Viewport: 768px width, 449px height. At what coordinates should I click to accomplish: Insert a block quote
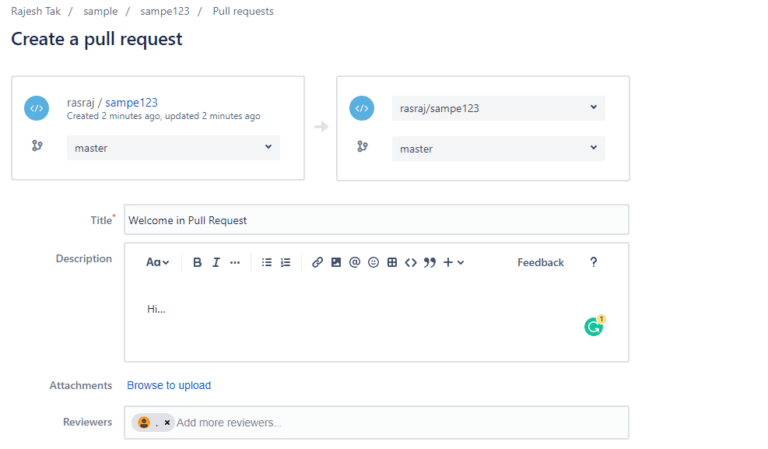(x=430, y=262)
